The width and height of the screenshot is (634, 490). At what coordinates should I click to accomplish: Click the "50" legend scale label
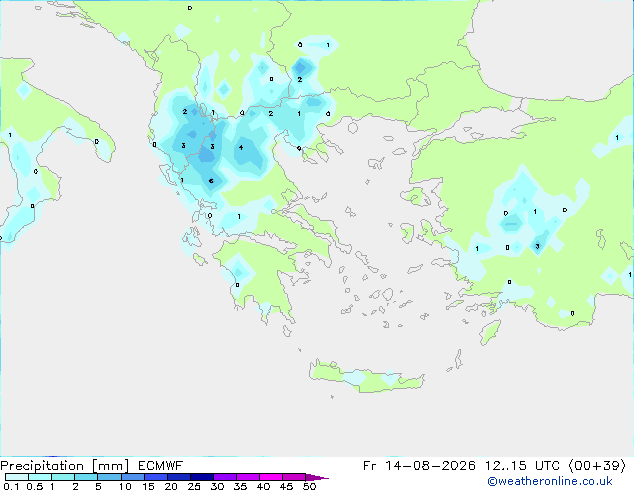click(x=309, y=486)
